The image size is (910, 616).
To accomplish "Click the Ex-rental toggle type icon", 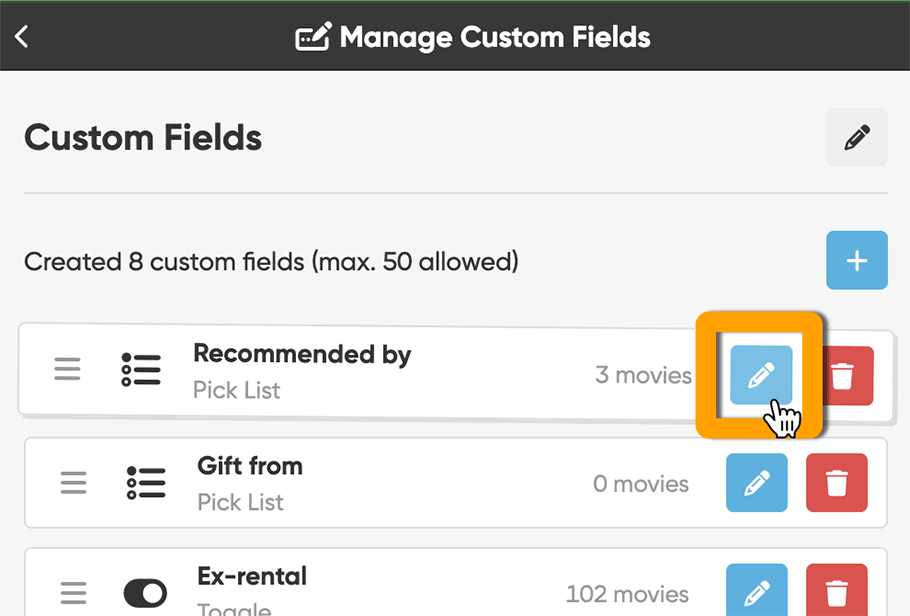I will (146, 593).
